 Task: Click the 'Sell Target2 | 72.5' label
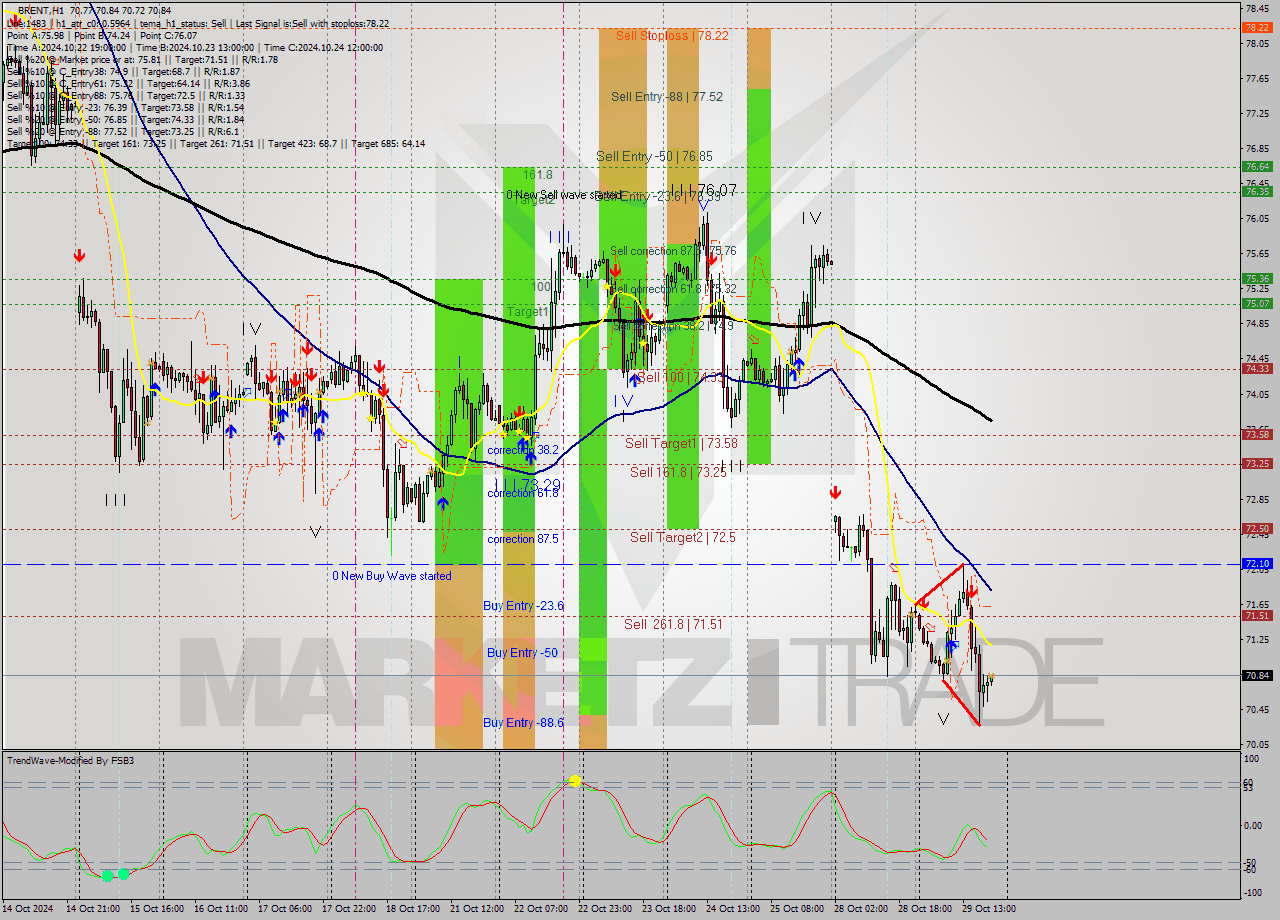[x=682, y=537]
